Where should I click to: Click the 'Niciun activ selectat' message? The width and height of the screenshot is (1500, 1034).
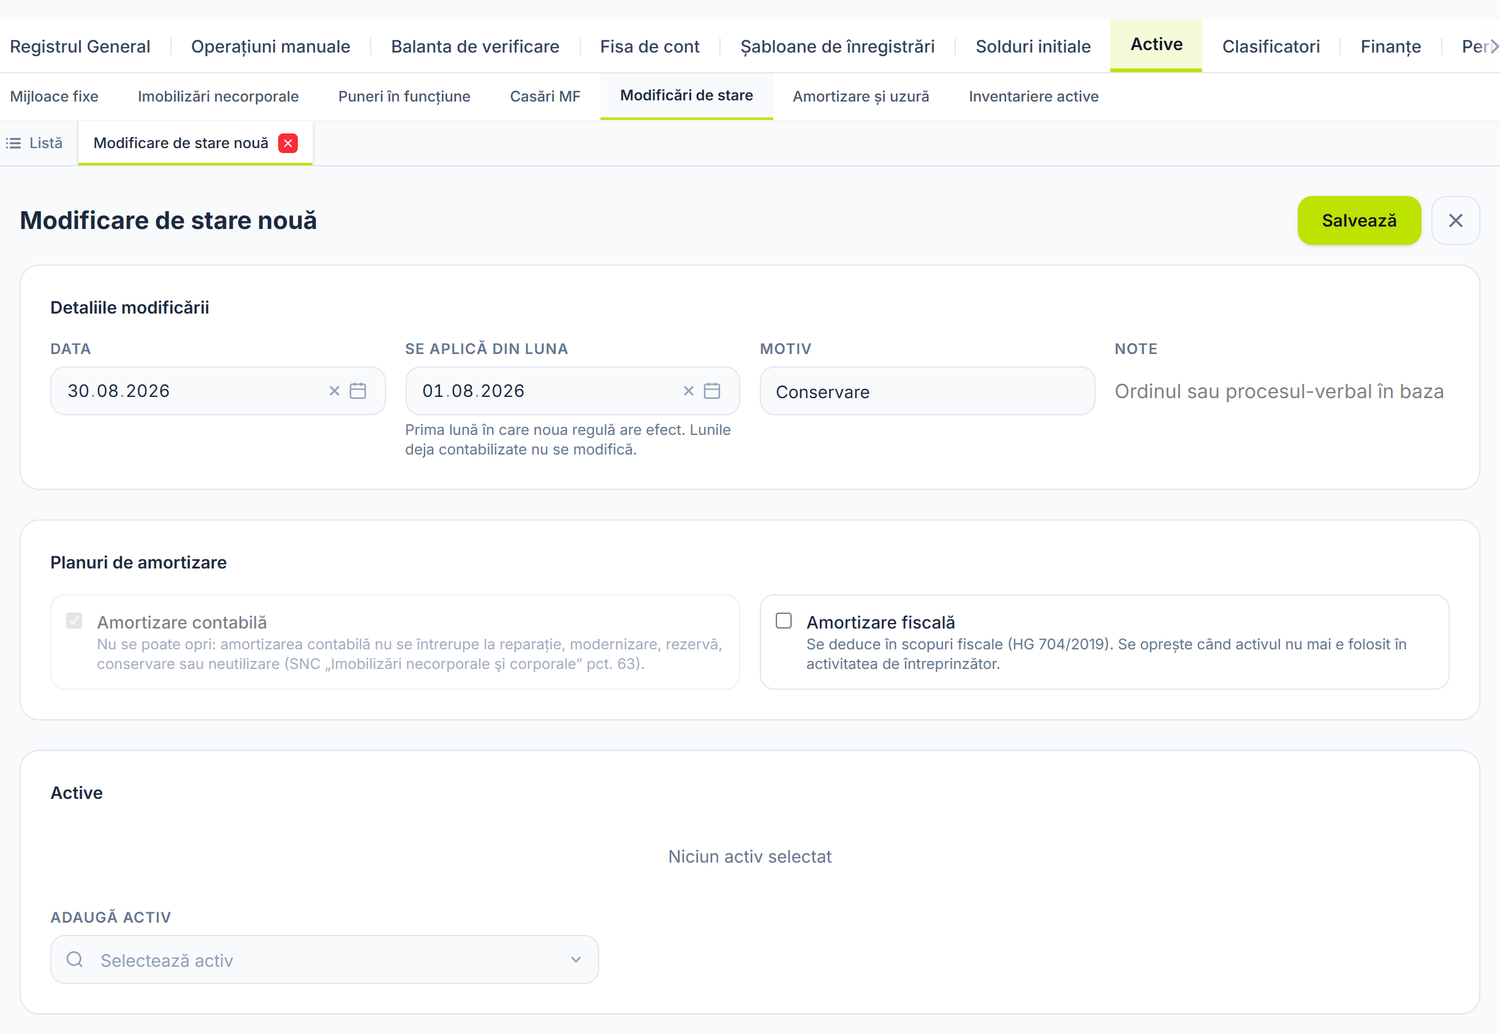point(750,856)
